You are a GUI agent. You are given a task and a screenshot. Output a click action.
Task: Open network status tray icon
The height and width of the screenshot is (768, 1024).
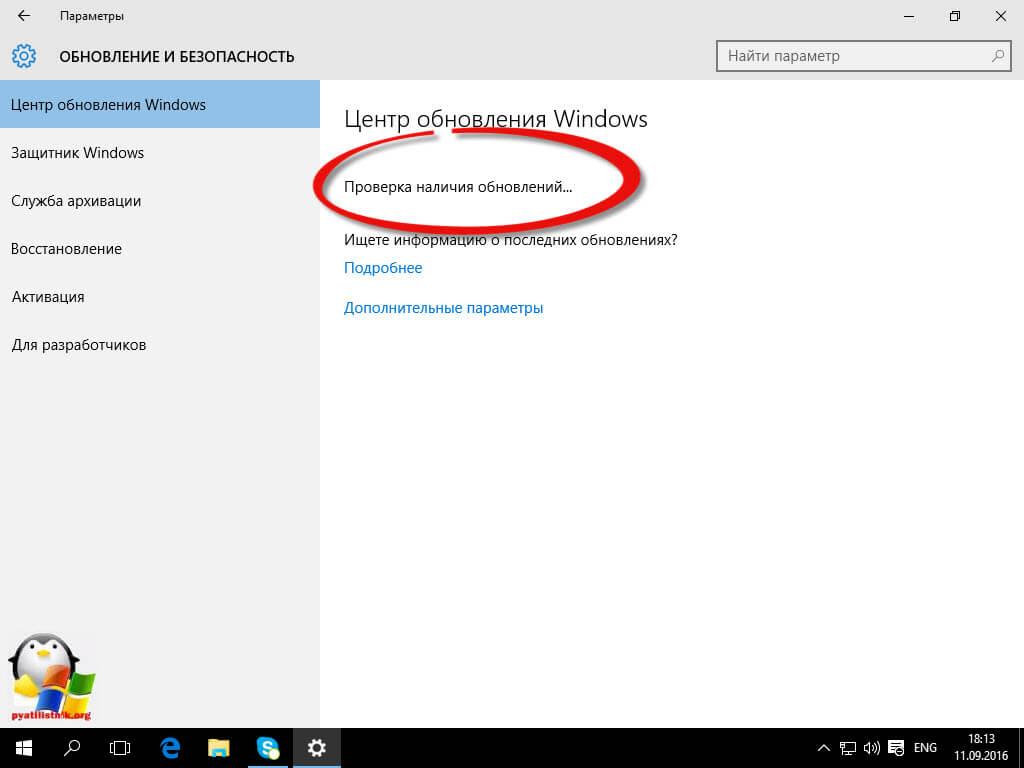[848, 748]
